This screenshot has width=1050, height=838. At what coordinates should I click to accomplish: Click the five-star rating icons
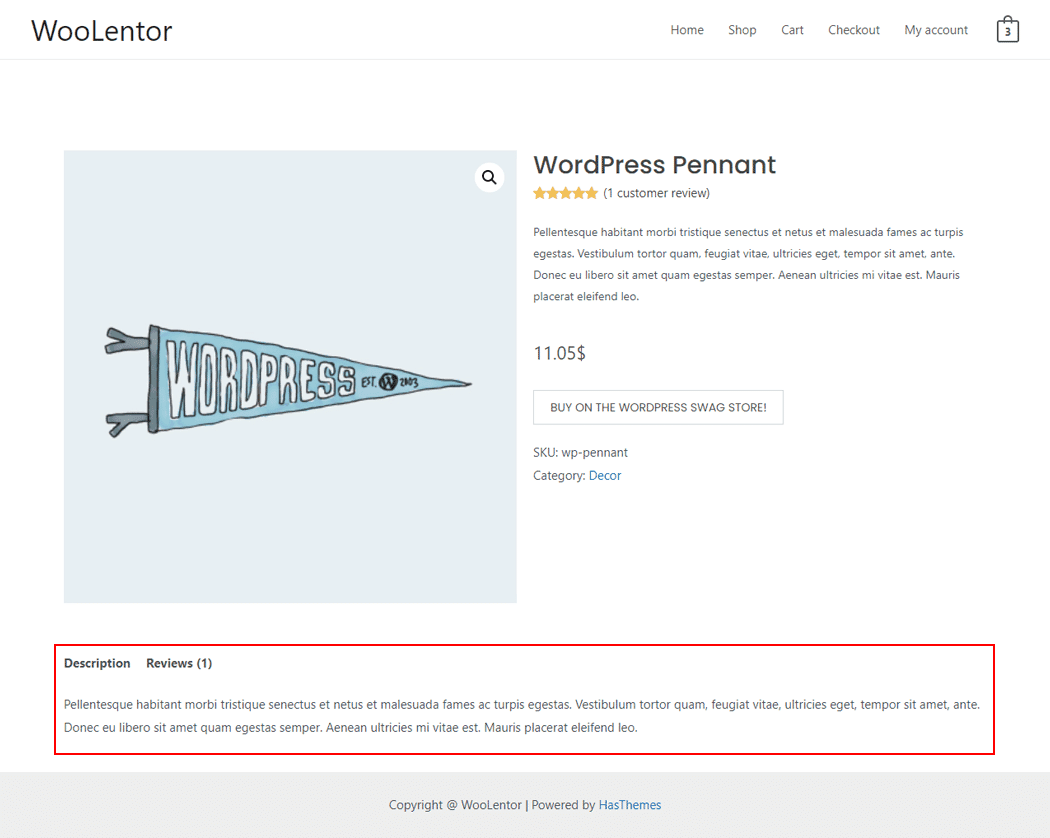point(565,193)
